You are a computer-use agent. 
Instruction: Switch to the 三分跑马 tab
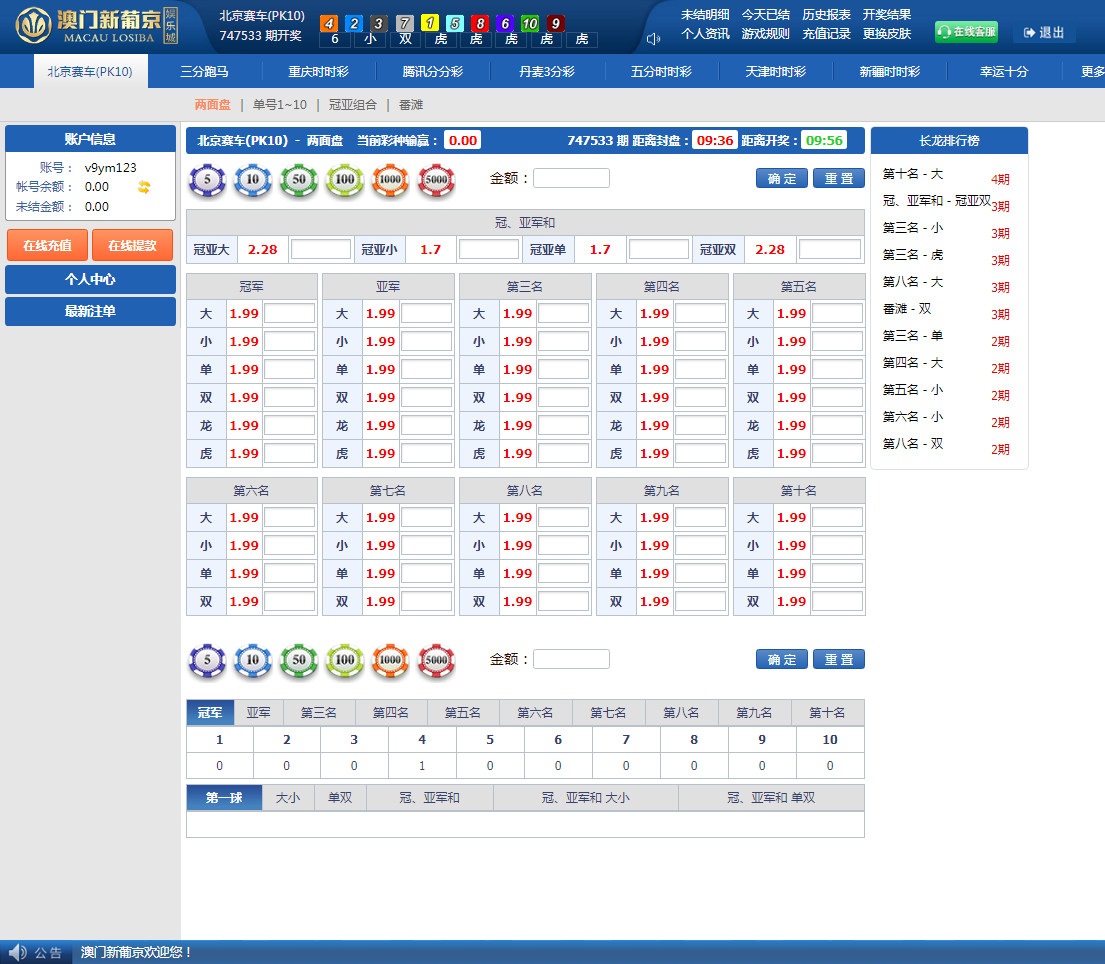coord(204,72)
